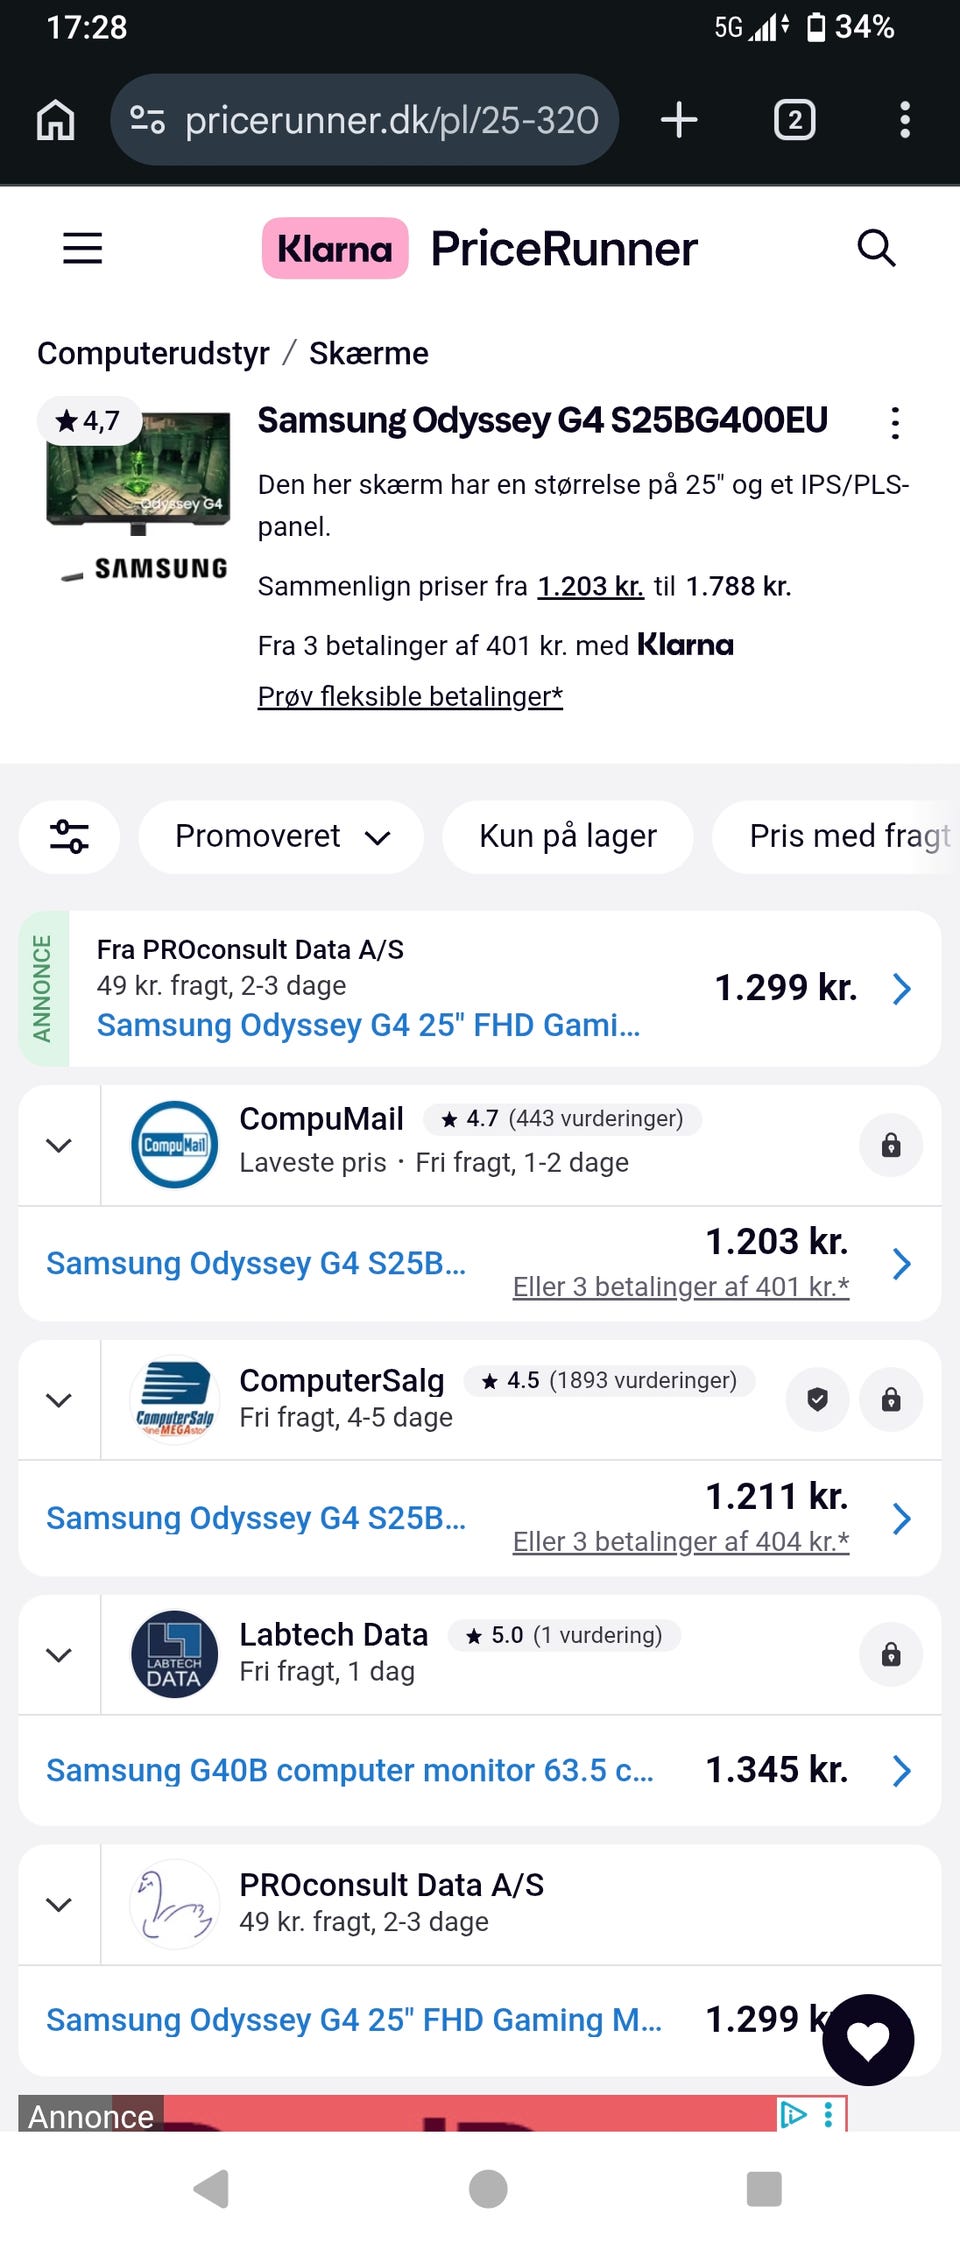Viewport: 960px width, 2242px height.
Task: Open the Promoveret sorting dropdown
Action: (x=281, y=836)
